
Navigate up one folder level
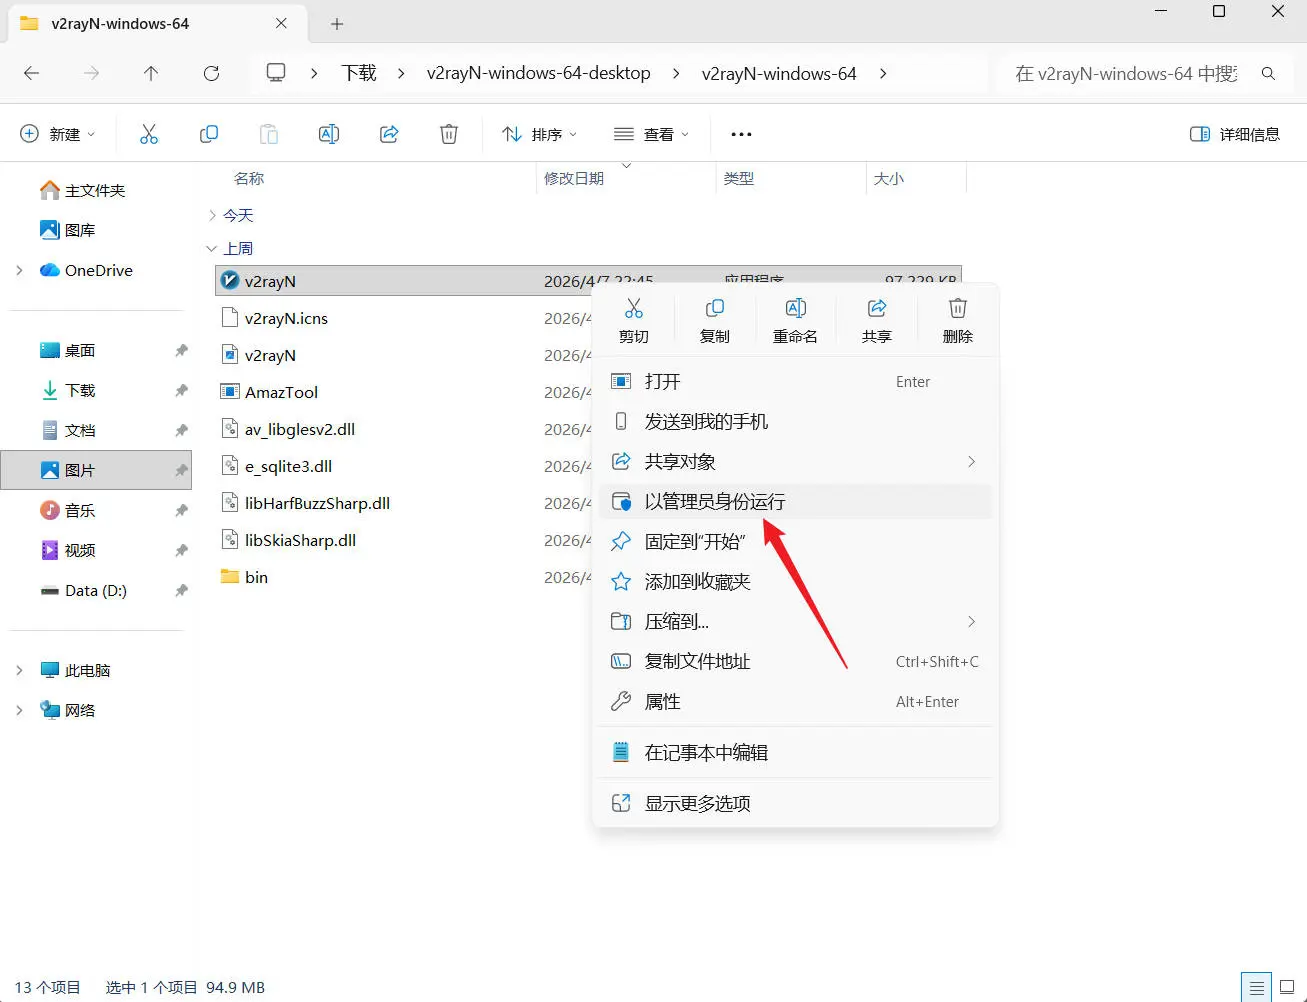coord(151,73)
